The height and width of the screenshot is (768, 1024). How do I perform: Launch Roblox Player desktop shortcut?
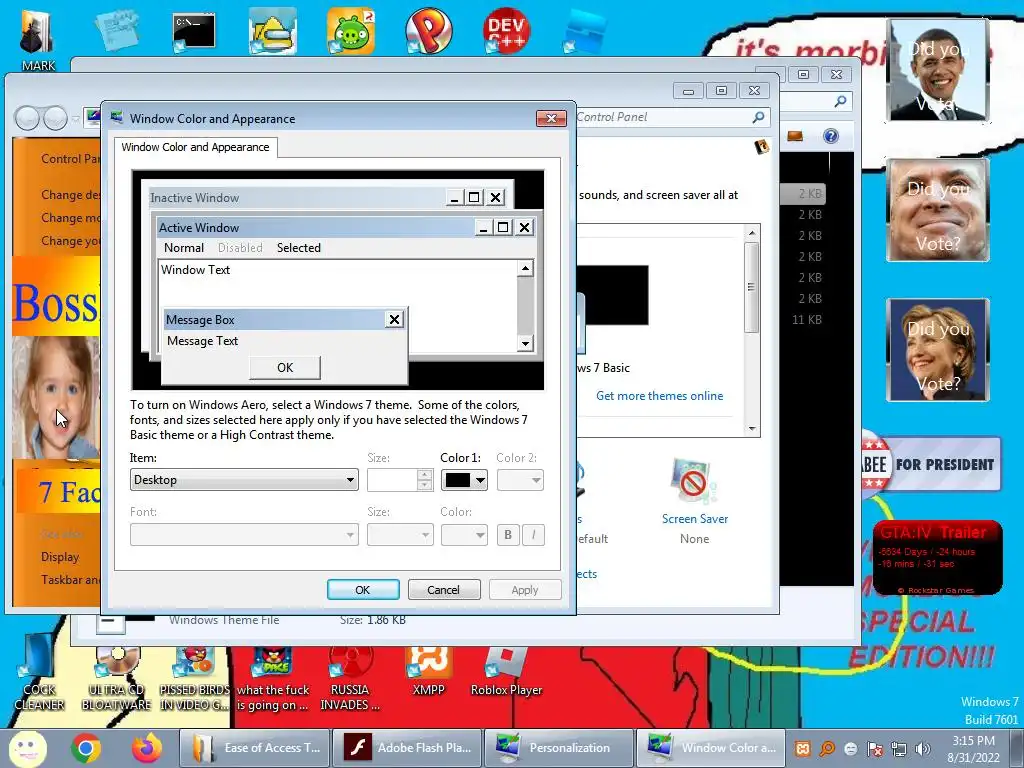point(506,669)
